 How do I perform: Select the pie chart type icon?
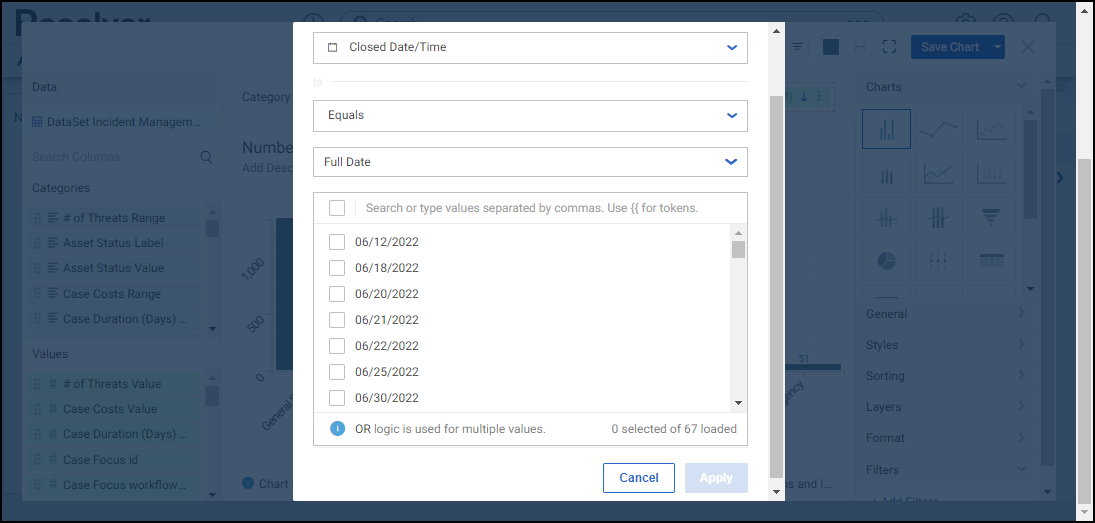coord(886,260)
